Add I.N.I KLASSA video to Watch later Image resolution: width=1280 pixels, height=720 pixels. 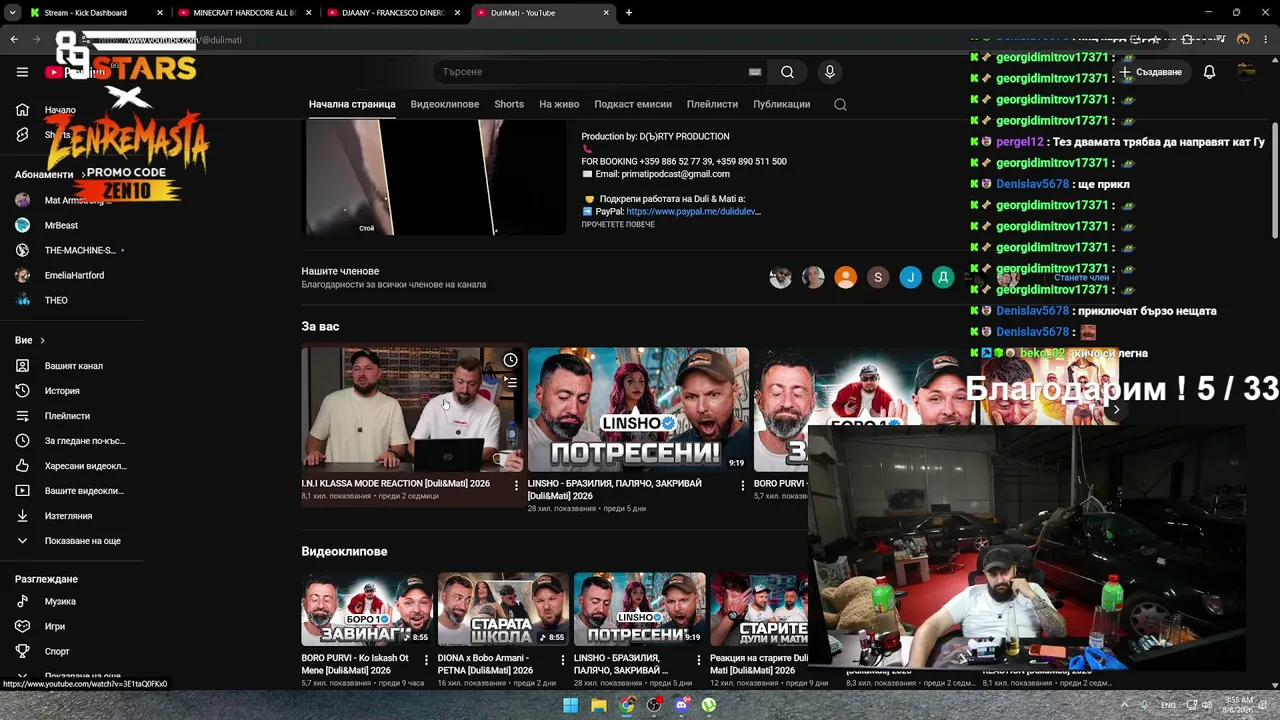click(510, 360)
